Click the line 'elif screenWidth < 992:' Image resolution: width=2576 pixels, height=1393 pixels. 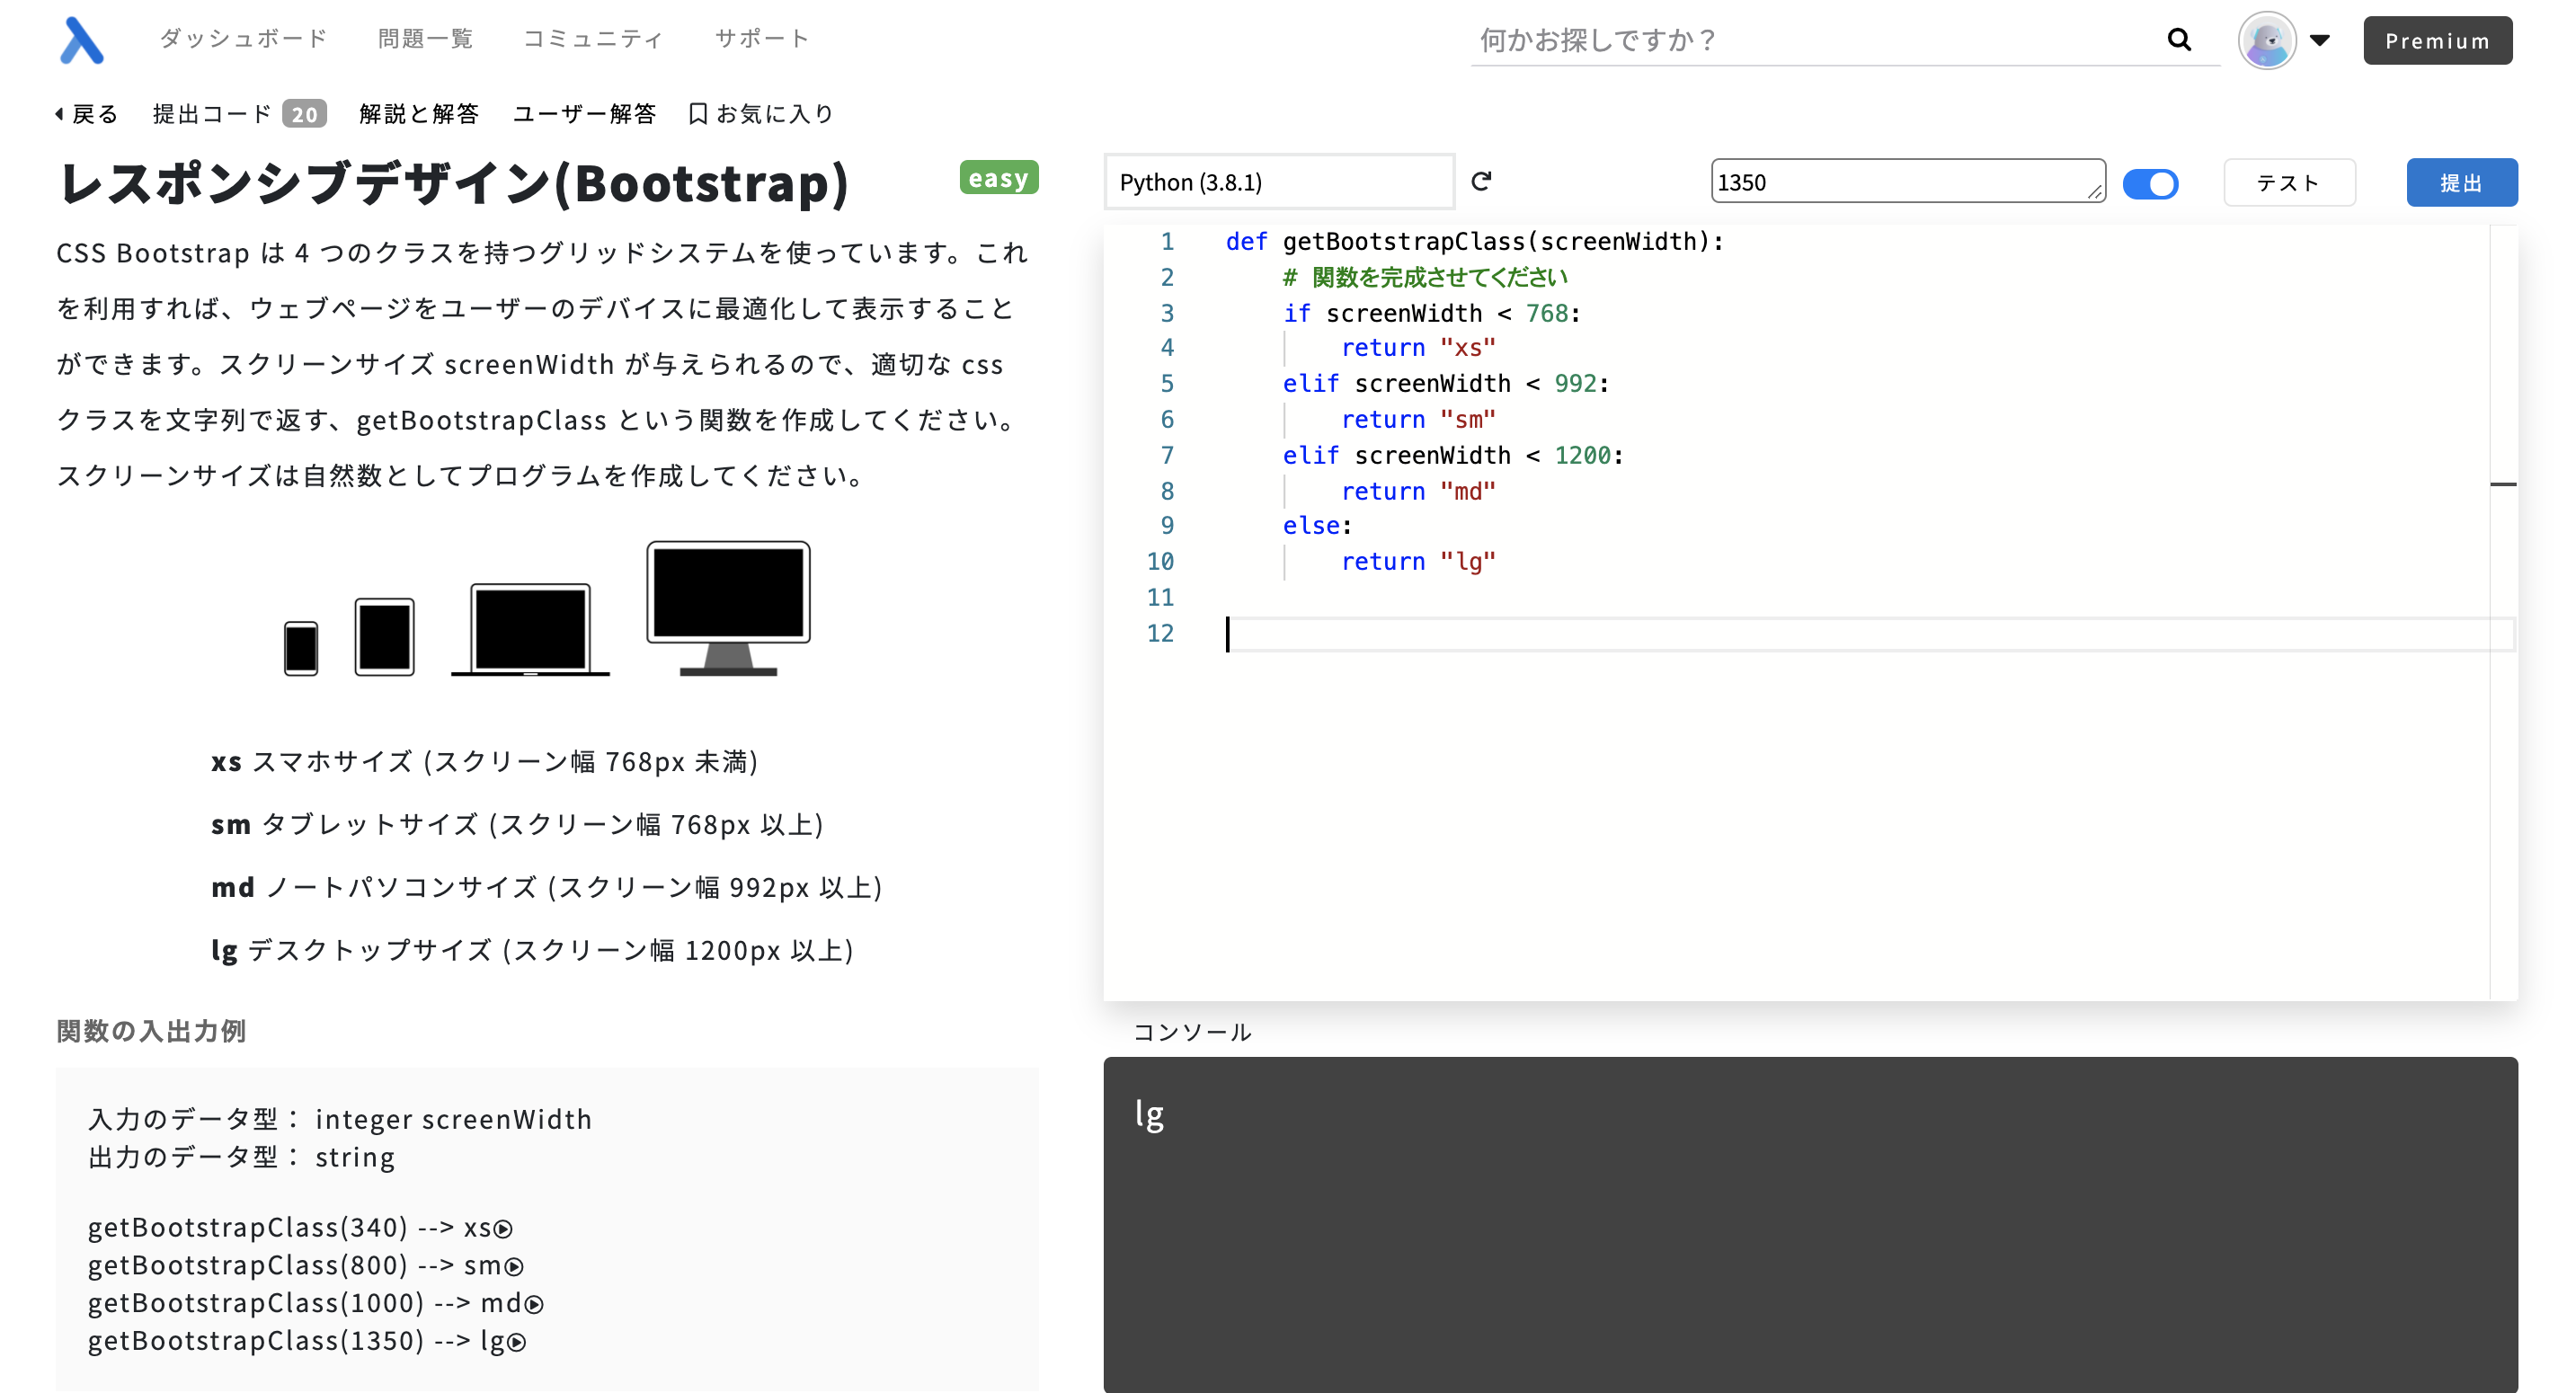(x=1446, y=384)
